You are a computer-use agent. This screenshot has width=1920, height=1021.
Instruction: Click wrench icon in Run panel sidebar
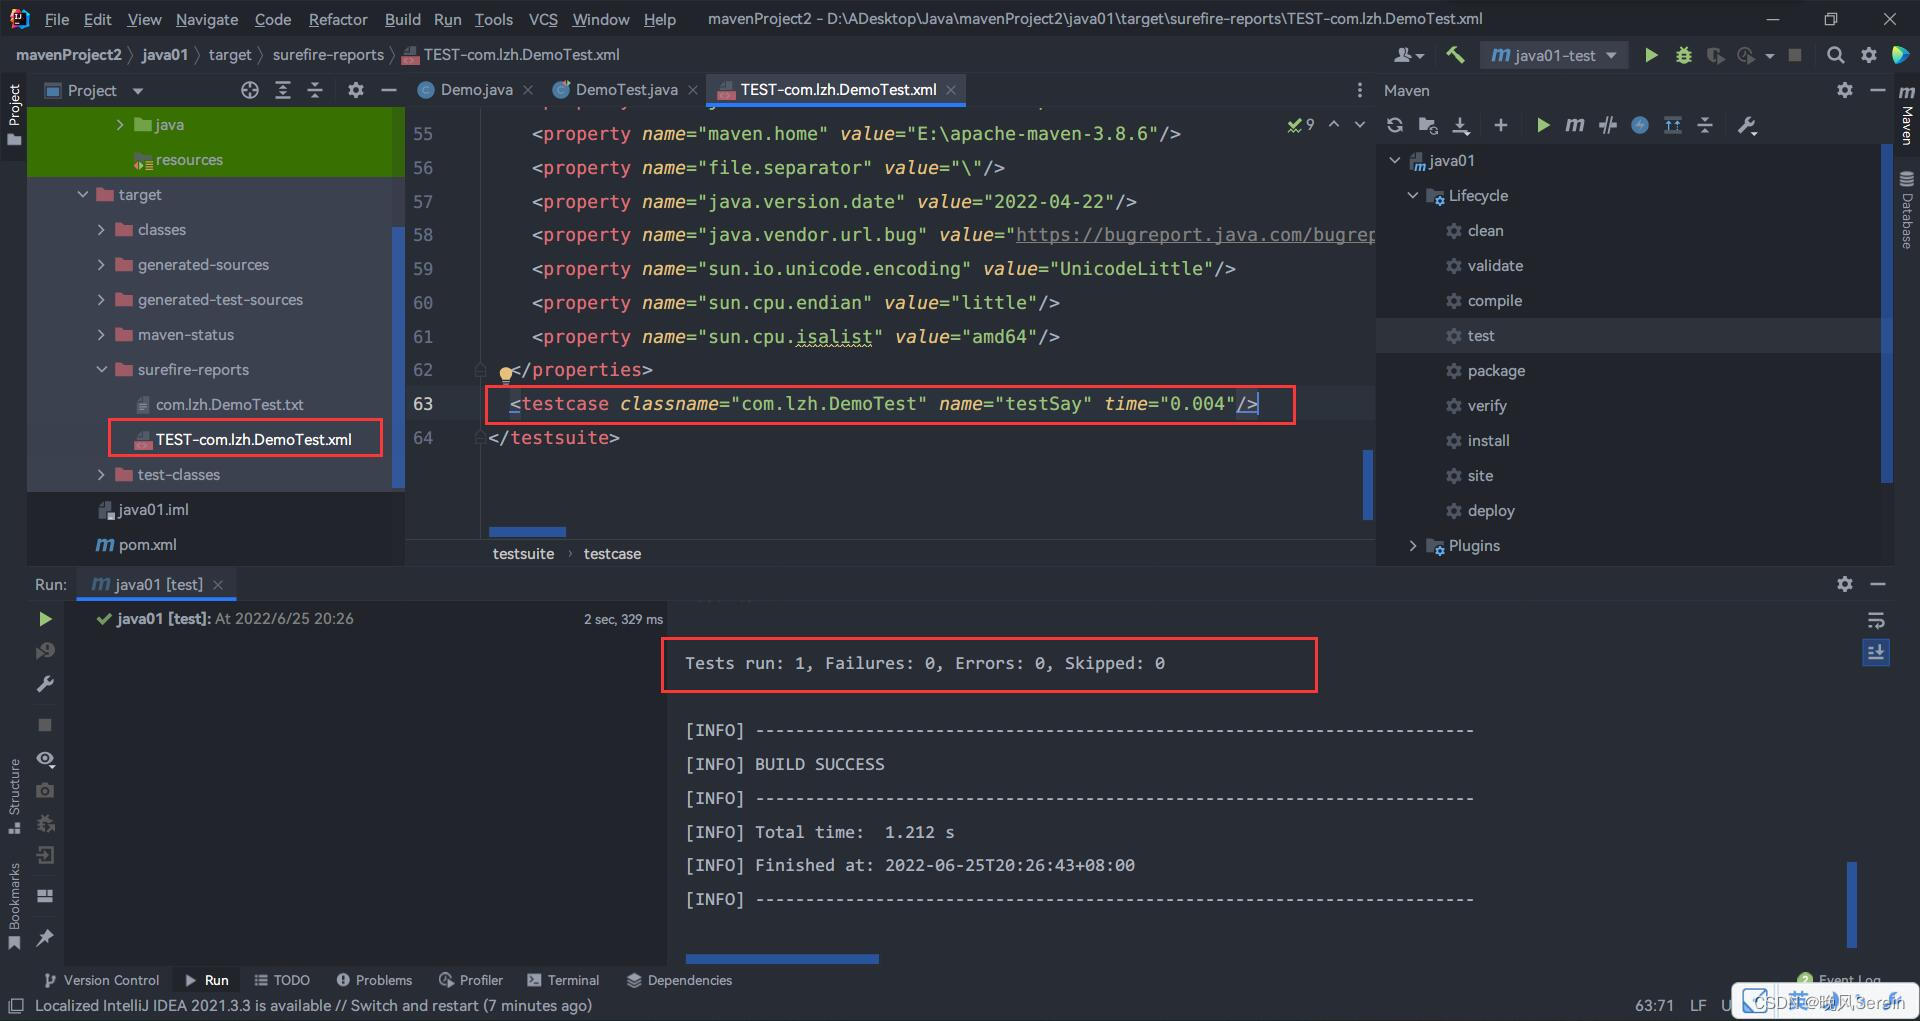(45, 684)
